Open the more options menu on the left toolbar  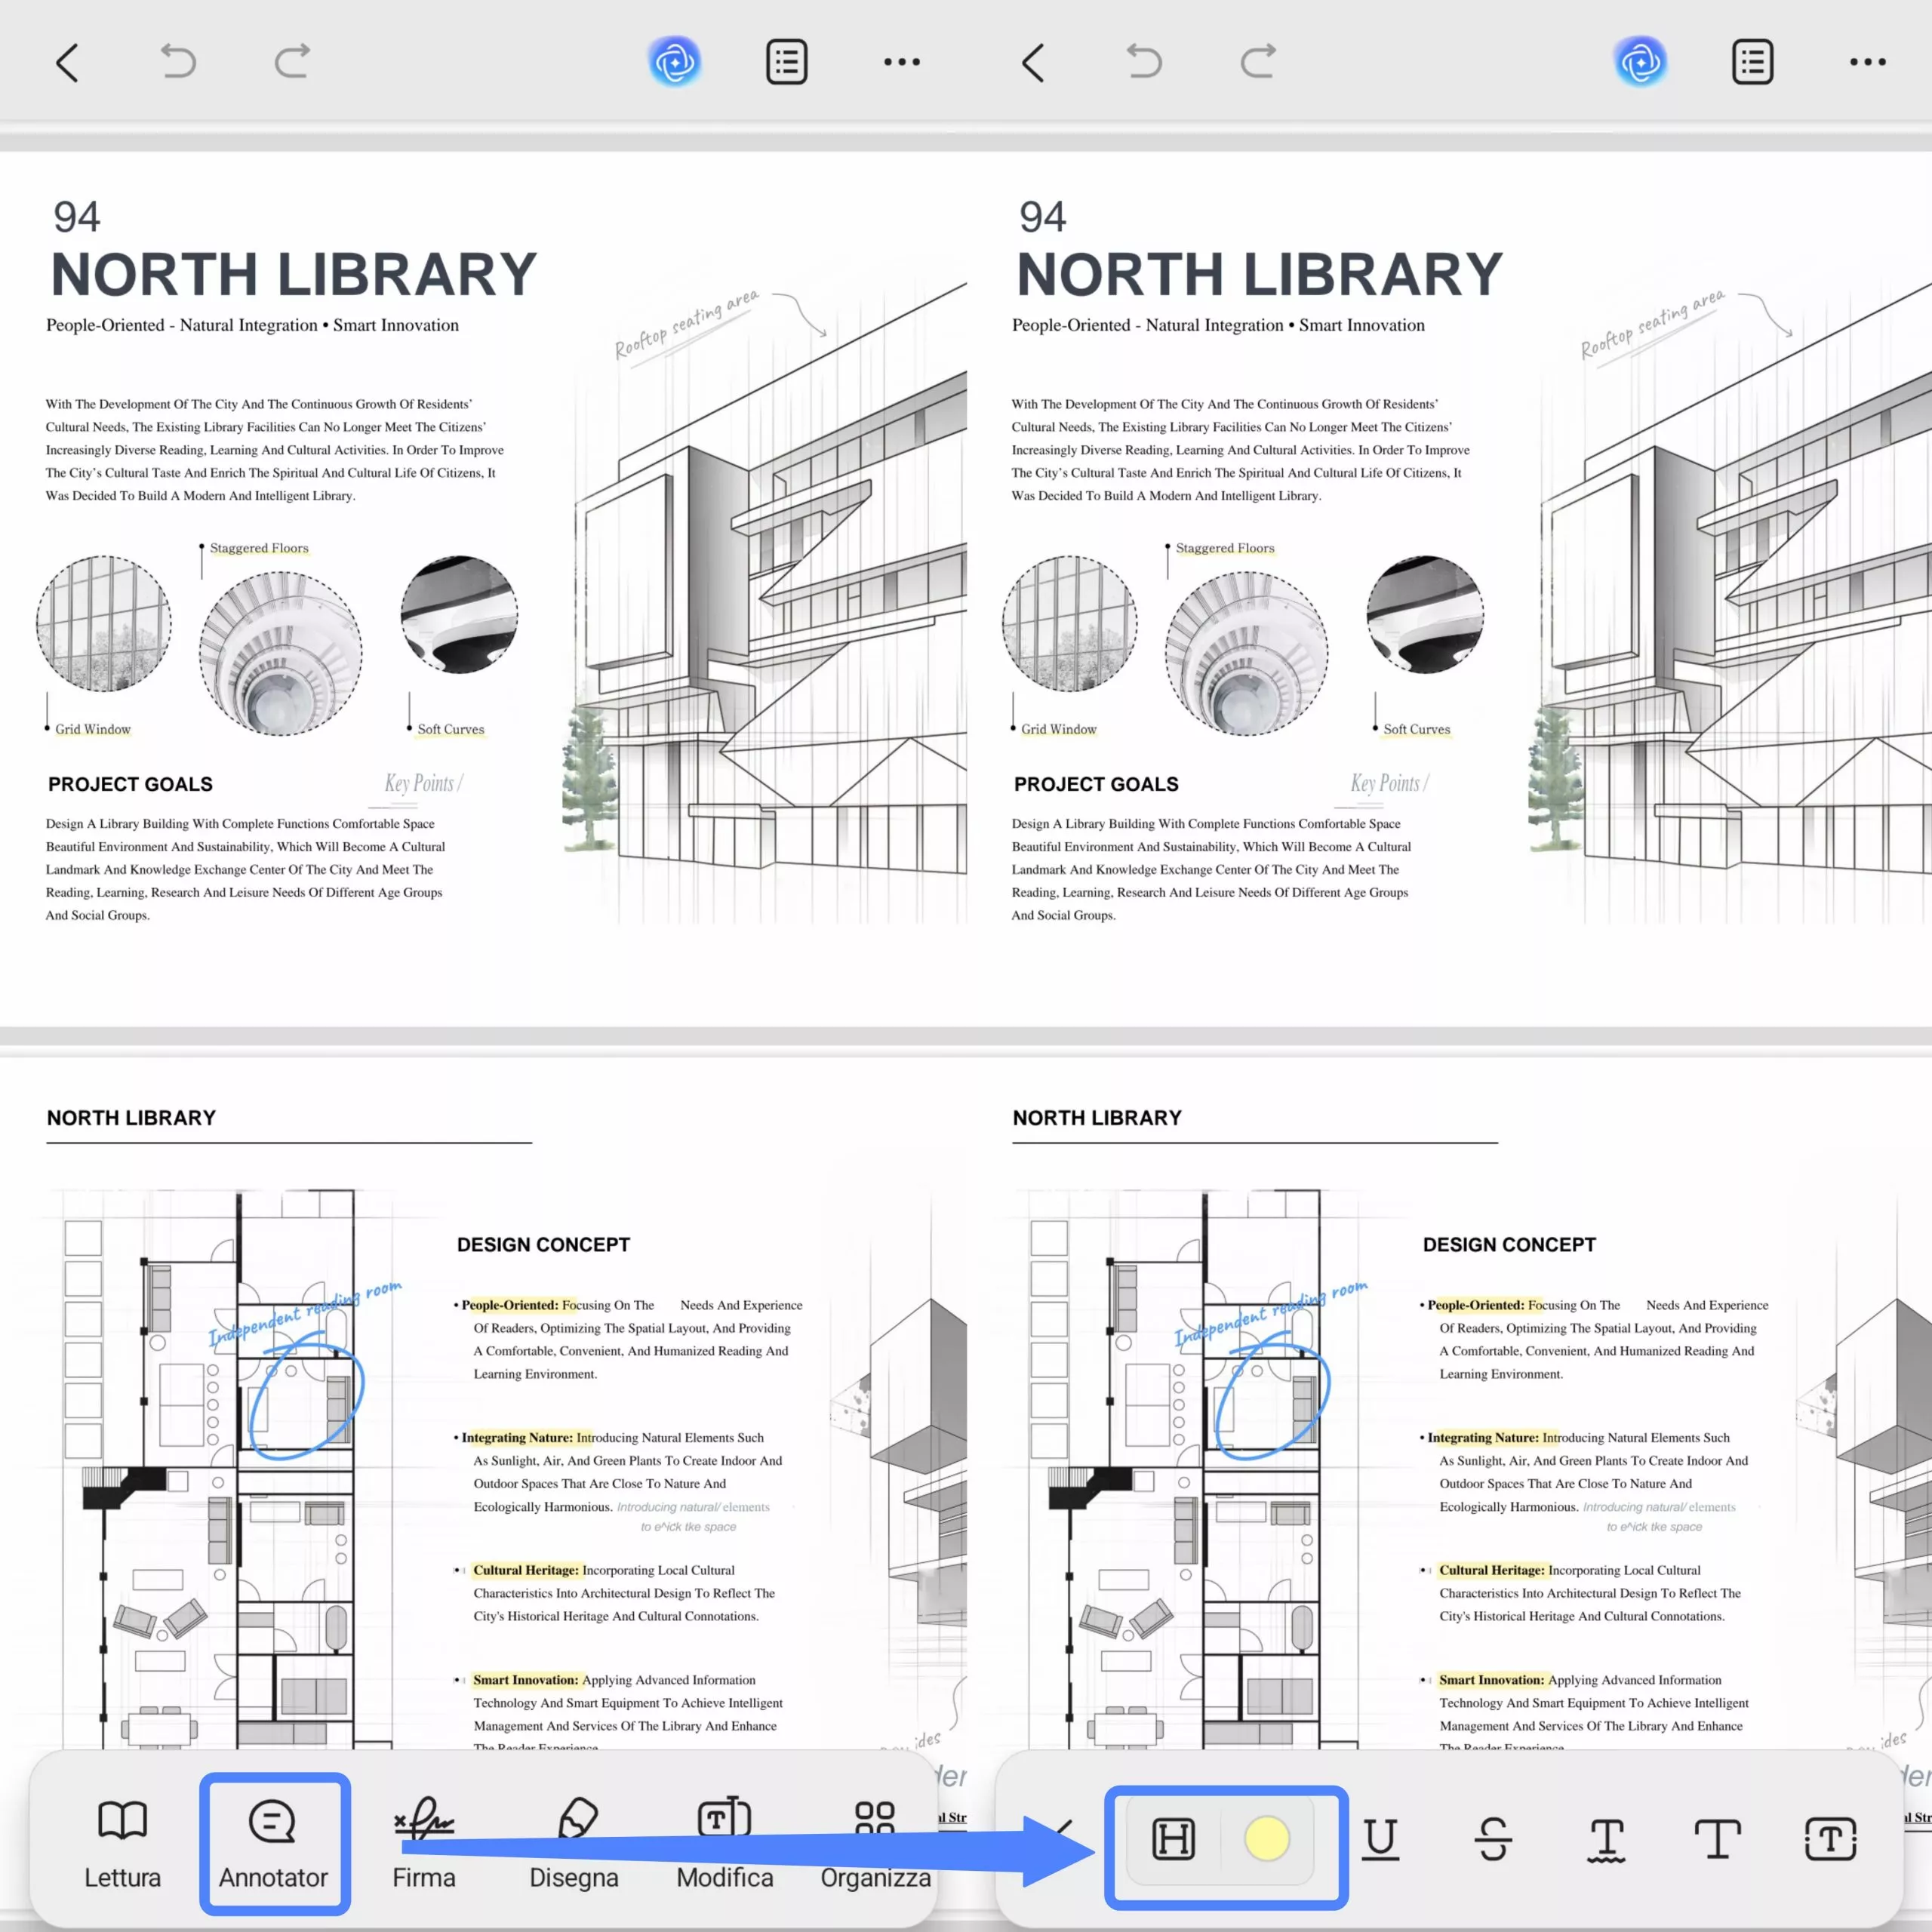(x=901, y=62)
